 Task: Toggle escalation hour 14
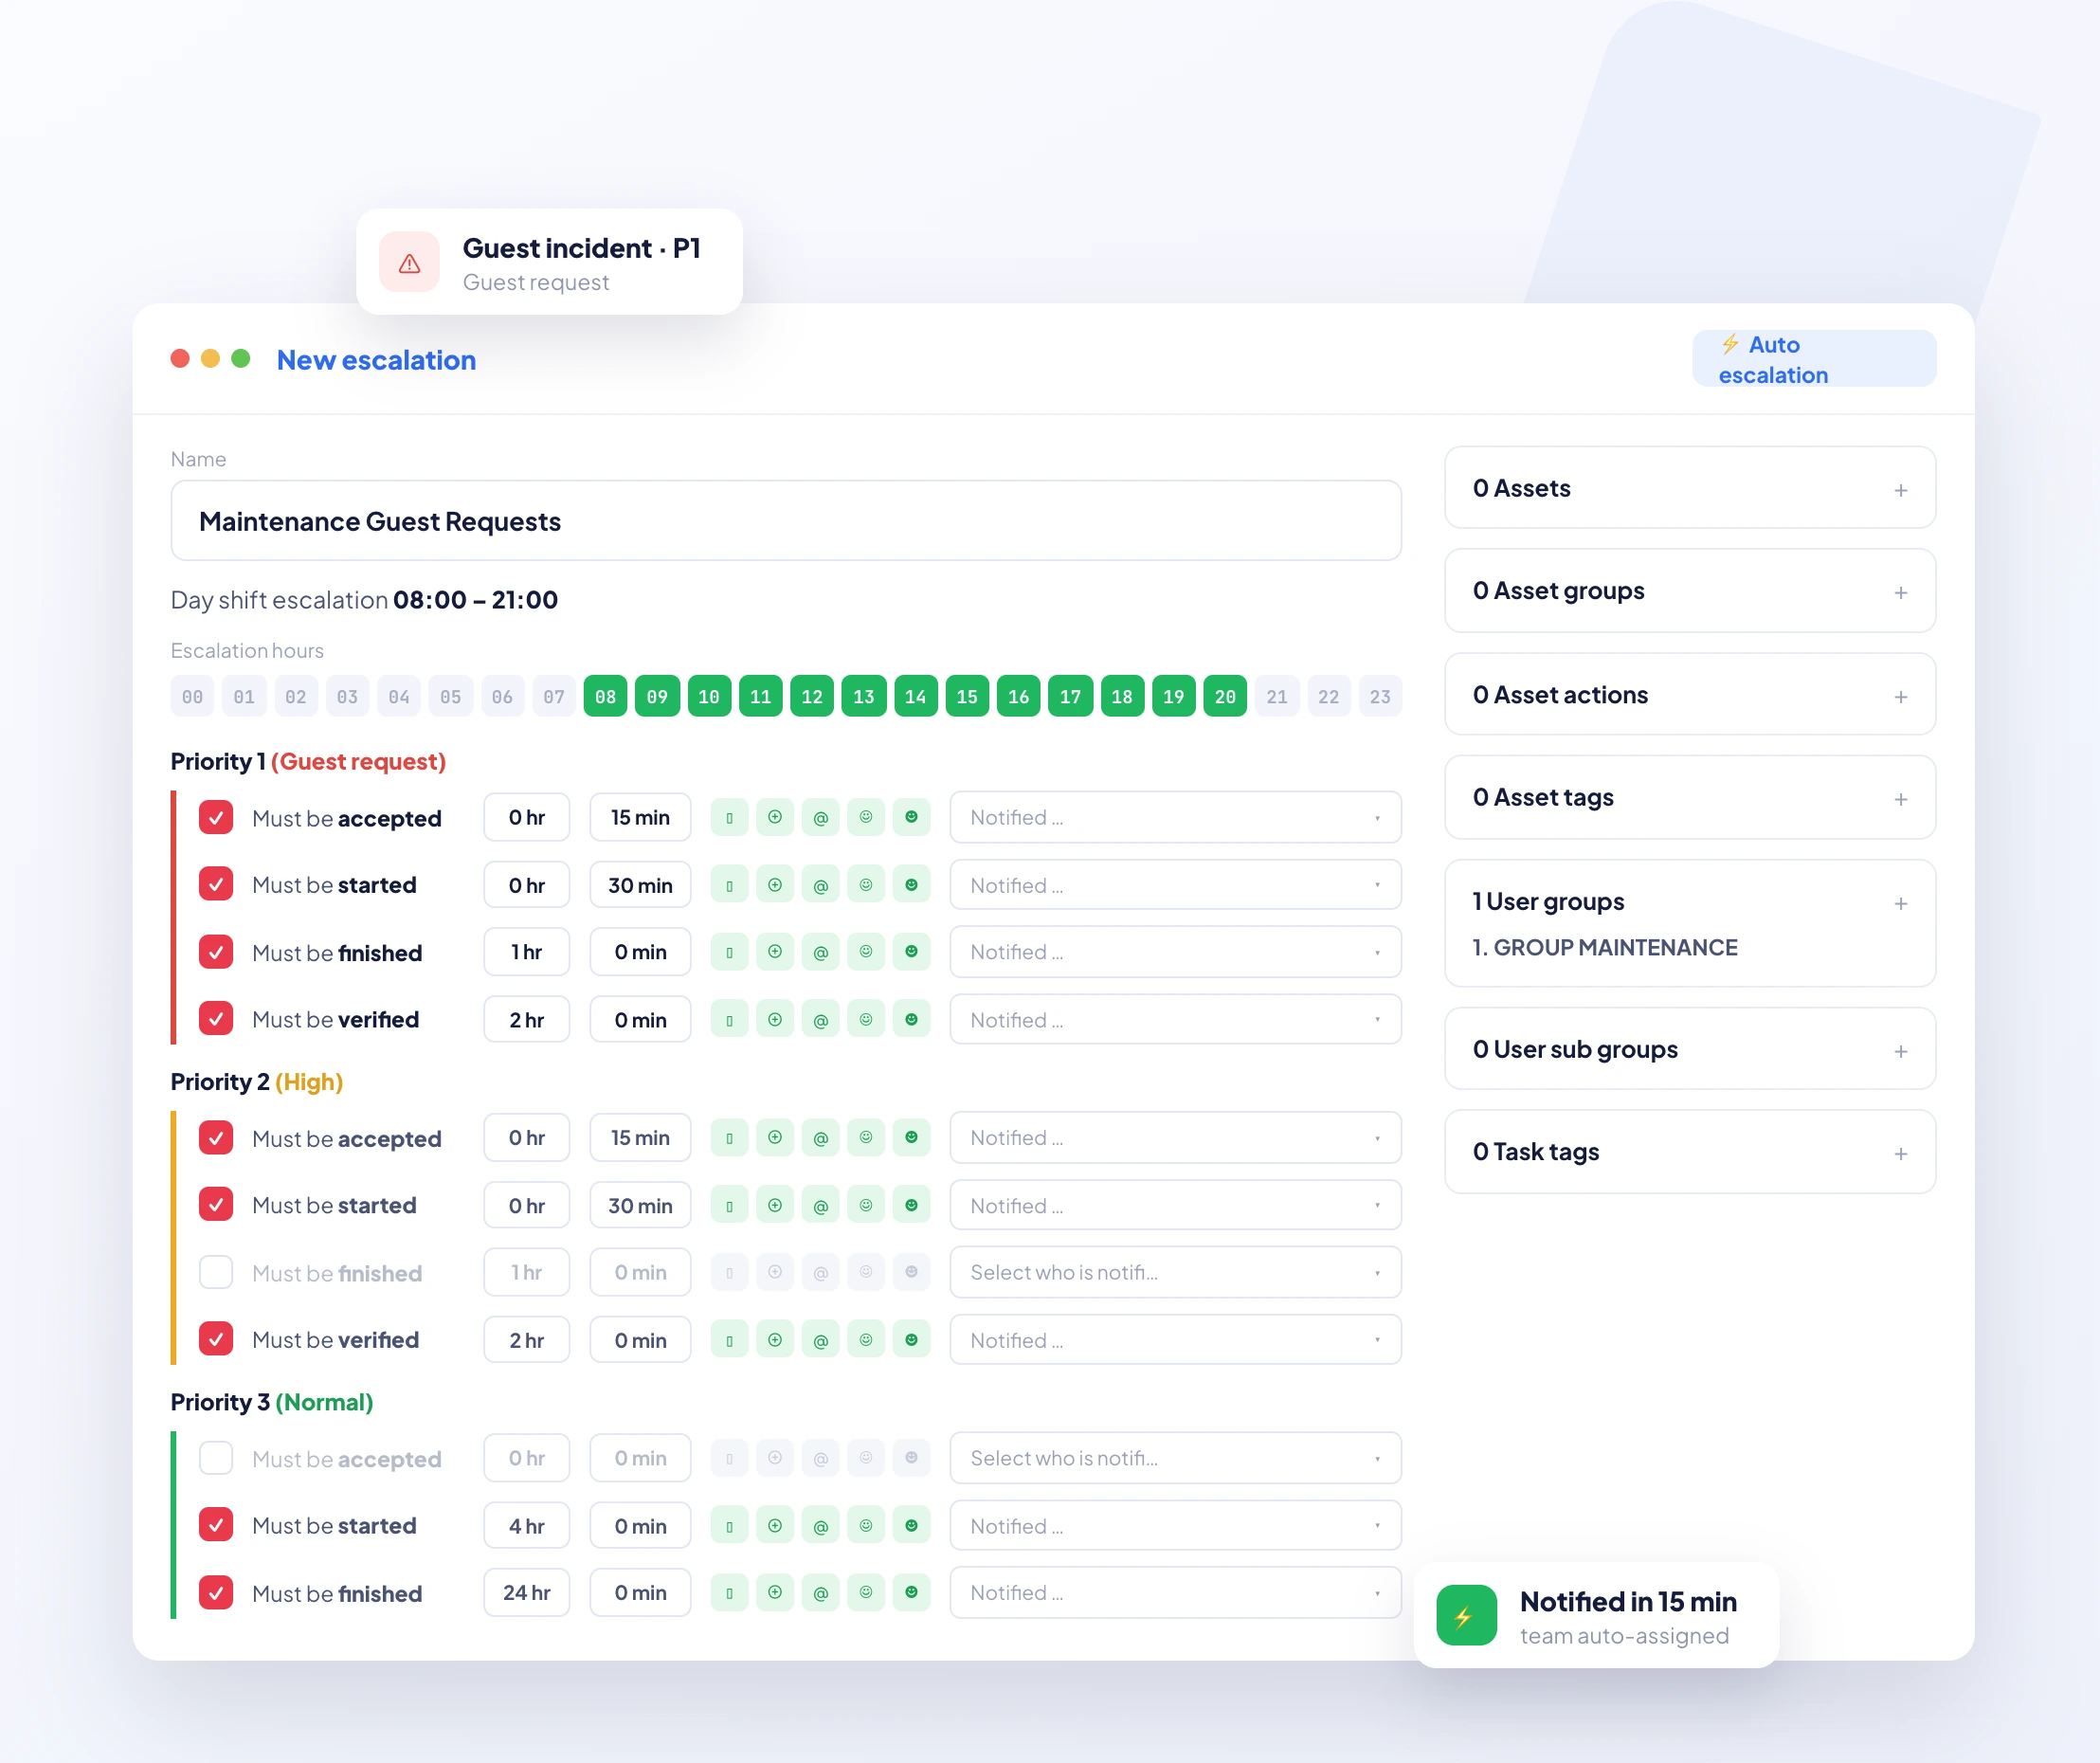point(915,697)
